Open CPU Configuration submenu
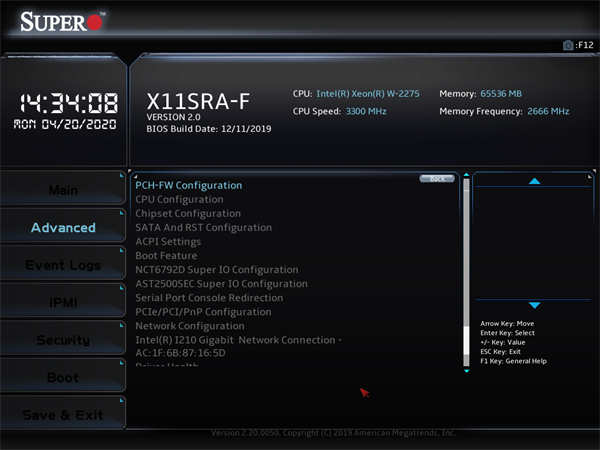 pos(179,199)
